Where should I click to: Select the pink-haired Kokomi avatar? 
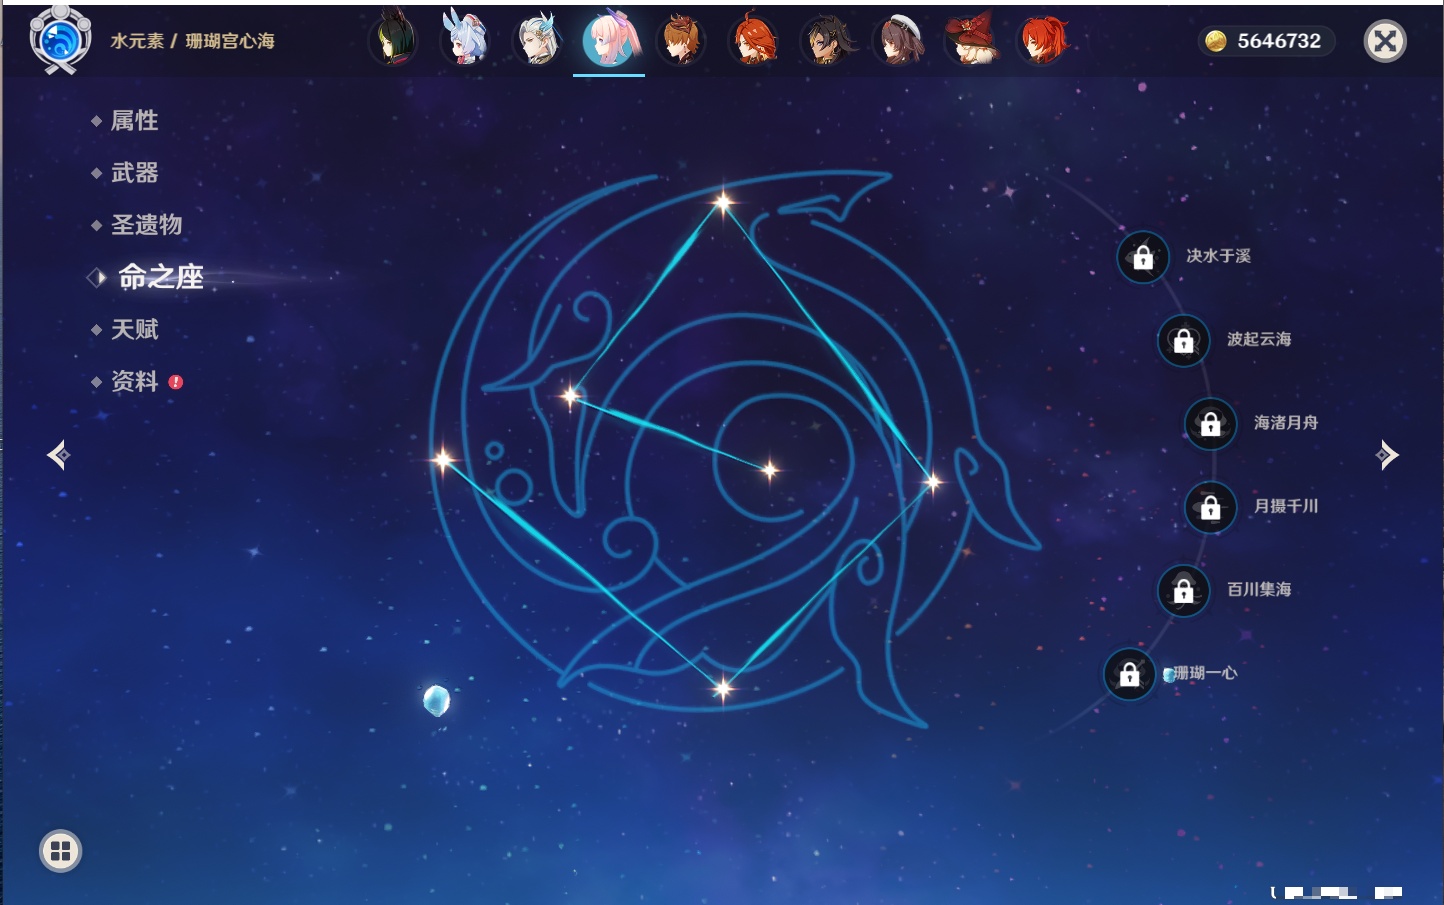click(609, 40)
